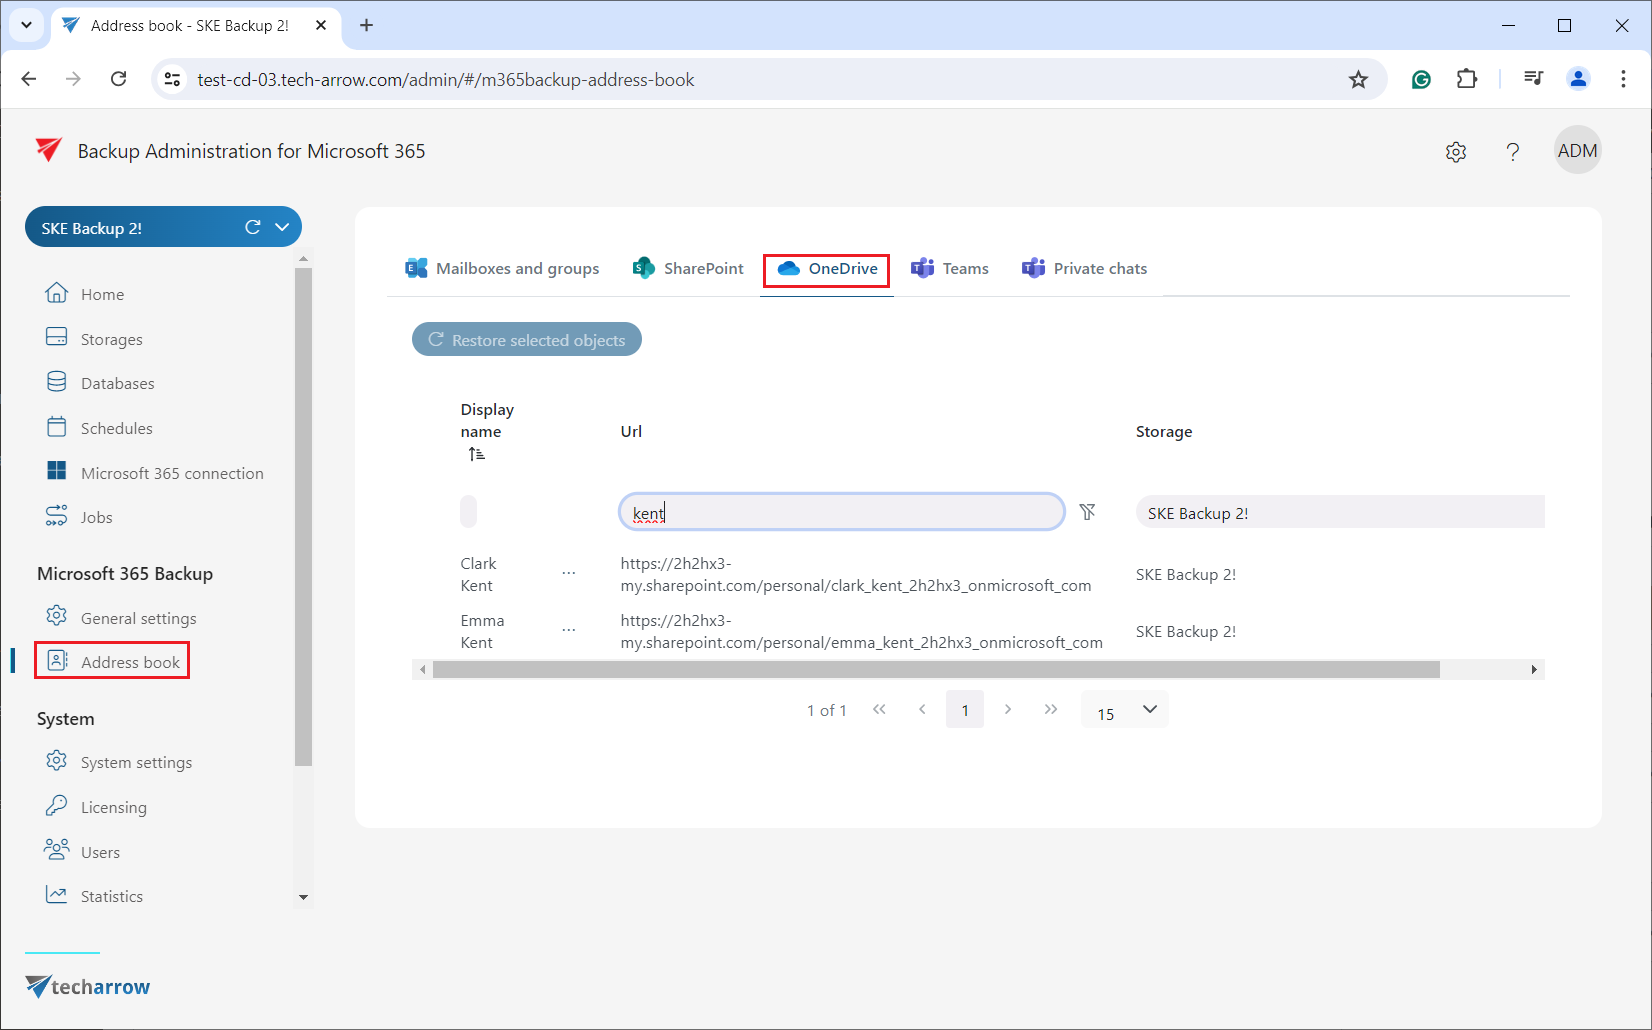Open help via the question mark icon
The image size is (1652, 1030).
coord(1512,152)
